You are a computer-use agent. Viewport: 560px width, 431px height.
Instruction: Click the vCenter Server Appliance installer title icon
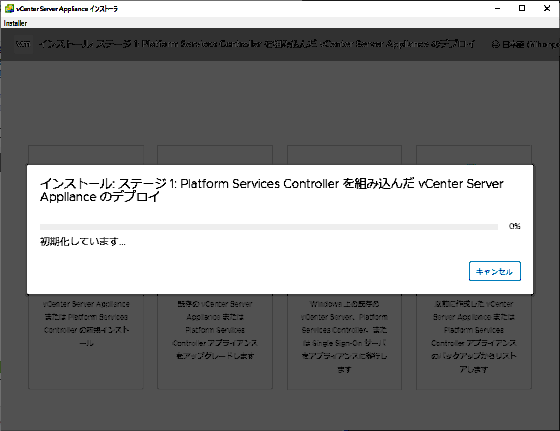(x=10, y=8)
